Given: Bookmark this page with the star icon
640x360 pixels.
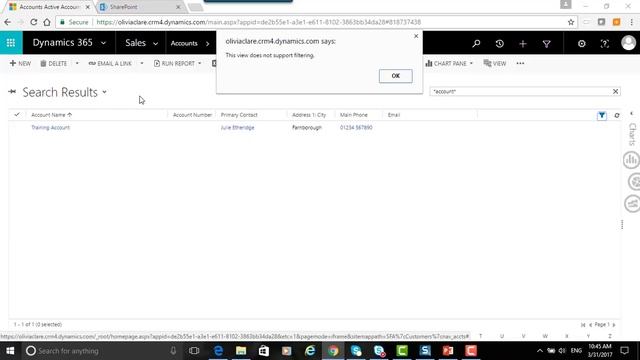Looking at the screenshot, I should [x=571, y=22].
